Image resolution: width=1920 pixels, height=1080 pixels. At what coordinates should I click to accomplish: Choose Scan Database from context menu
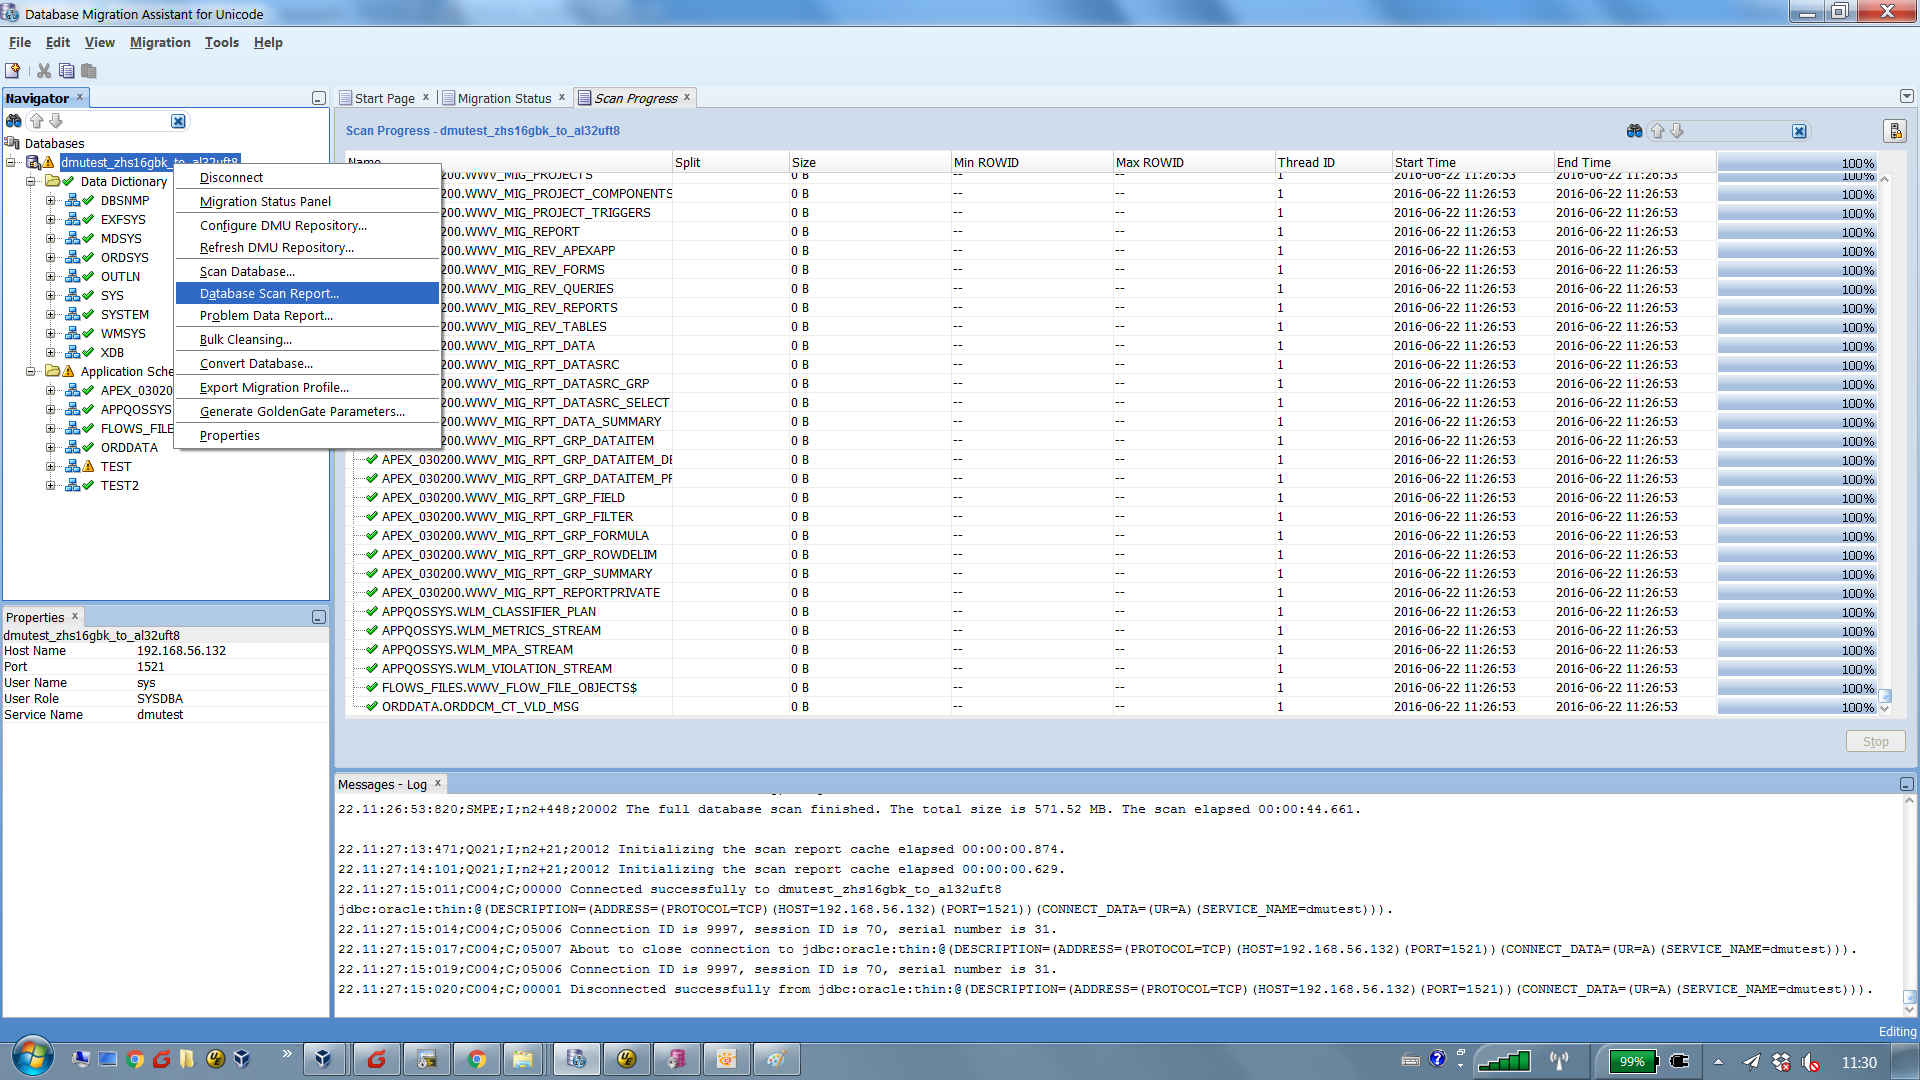(x=307, y=271)
